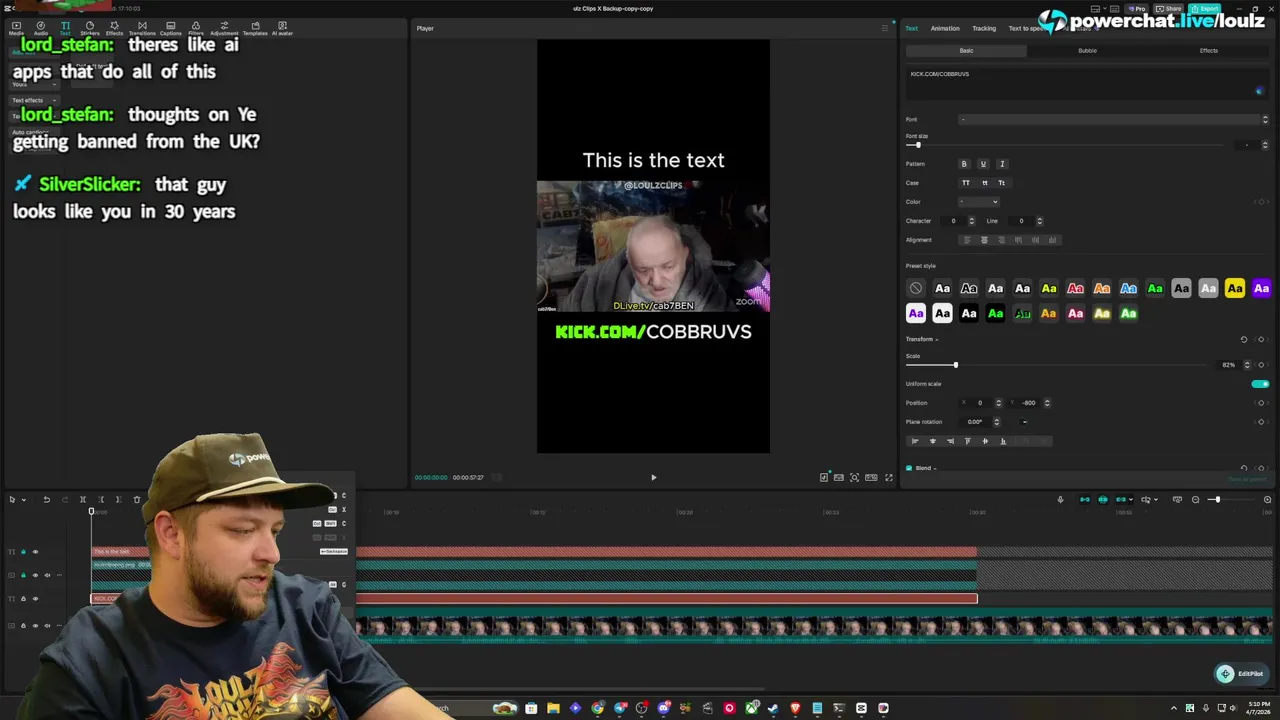Viewport: 1280px width, 720px height.
Task: Open the Font dropdown
Action: [1115, 120]
